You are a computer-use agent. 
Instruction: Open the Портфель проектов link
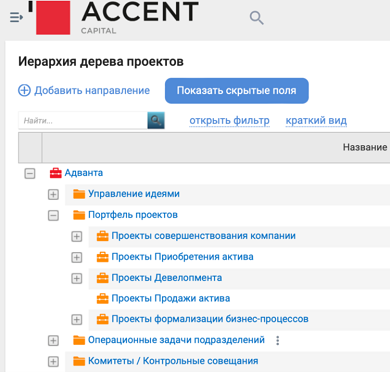click(133, 215)
